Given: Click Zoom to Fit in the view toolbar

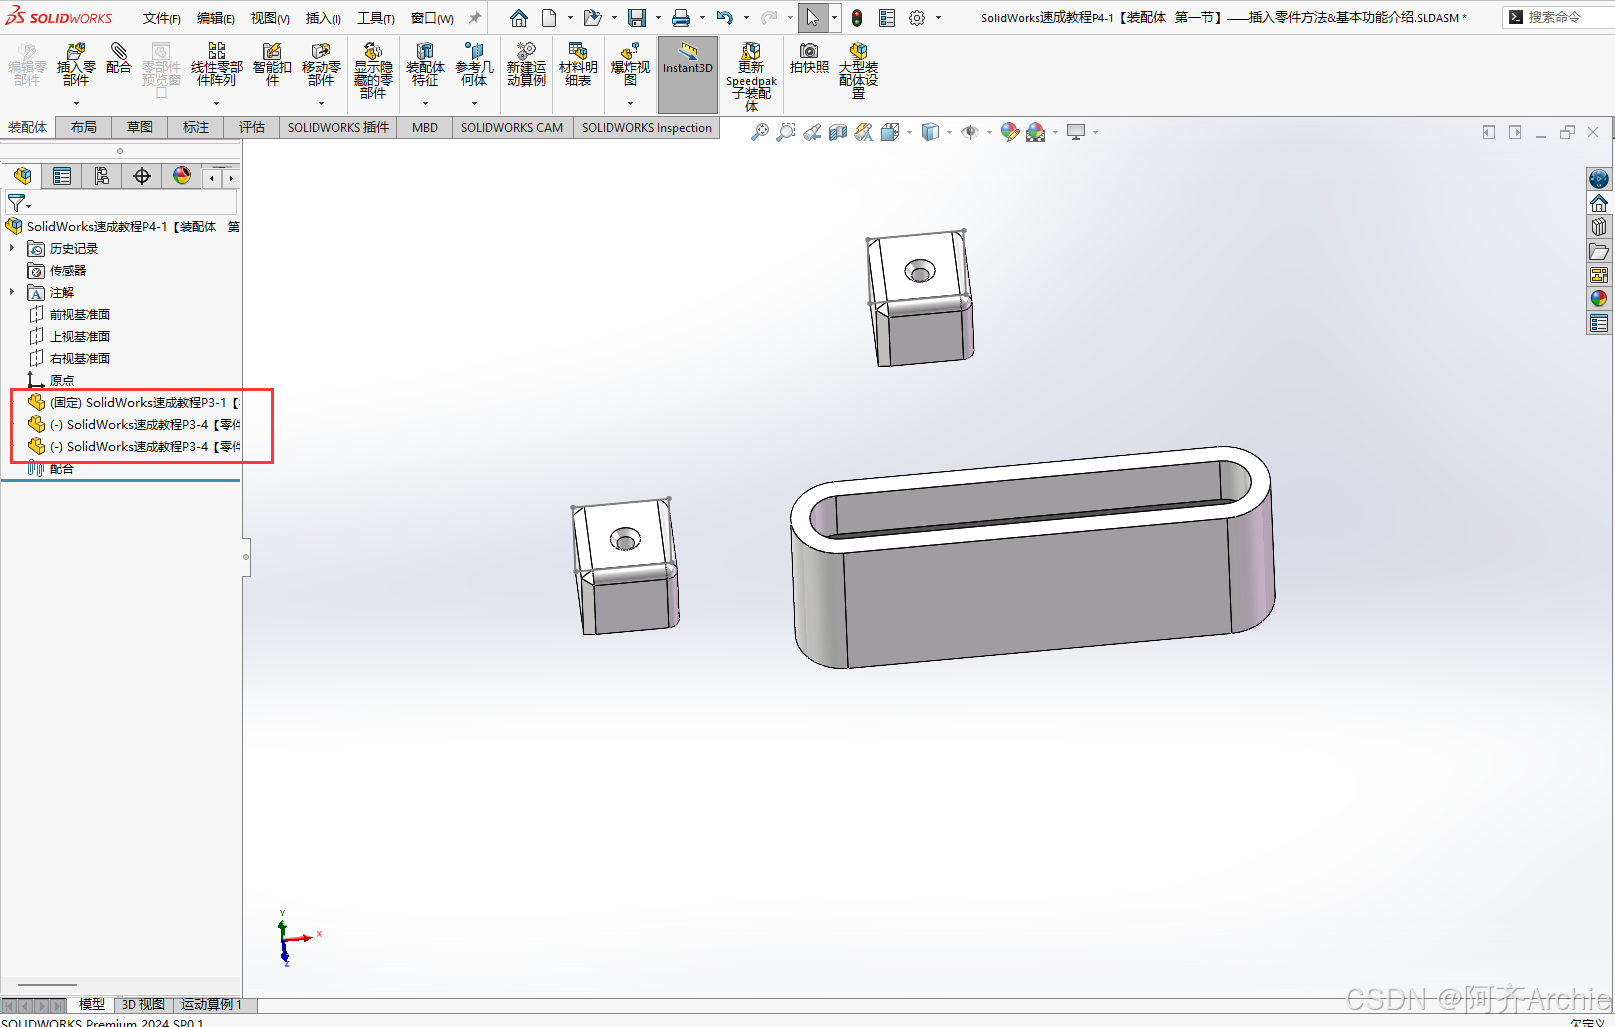Looking at the screenshot, I should 760,132.
